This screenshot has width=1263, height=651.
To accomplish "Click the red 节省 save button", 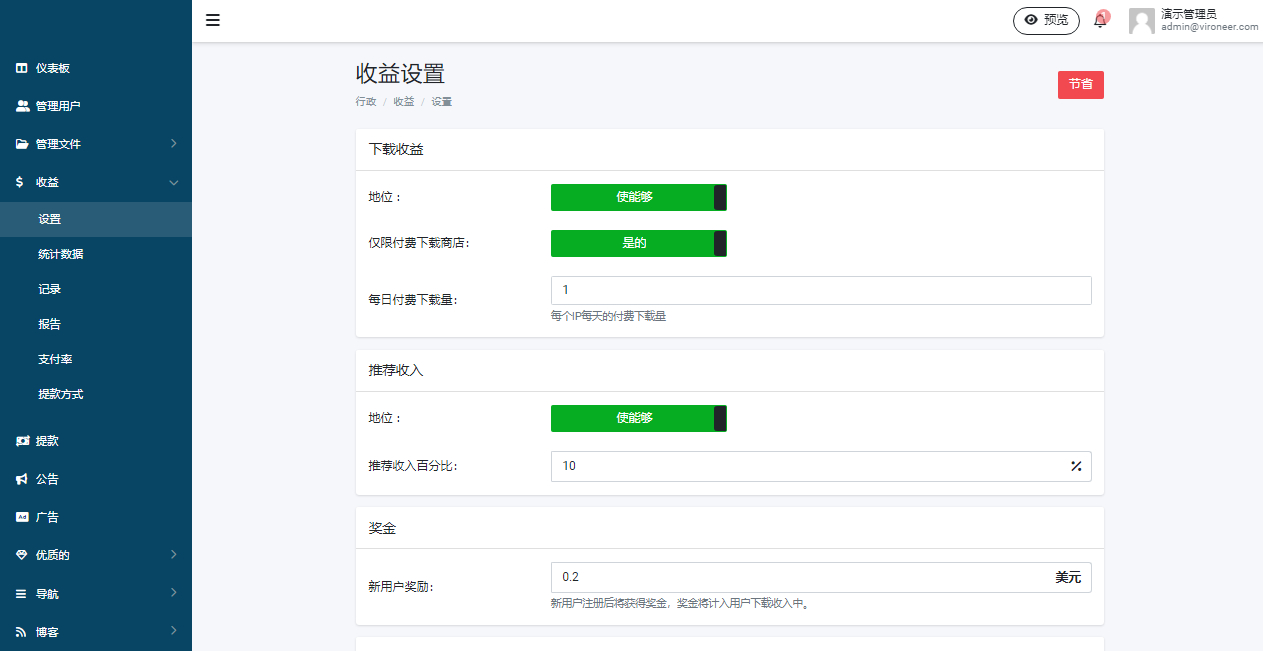I will (x=1080, y=85).
